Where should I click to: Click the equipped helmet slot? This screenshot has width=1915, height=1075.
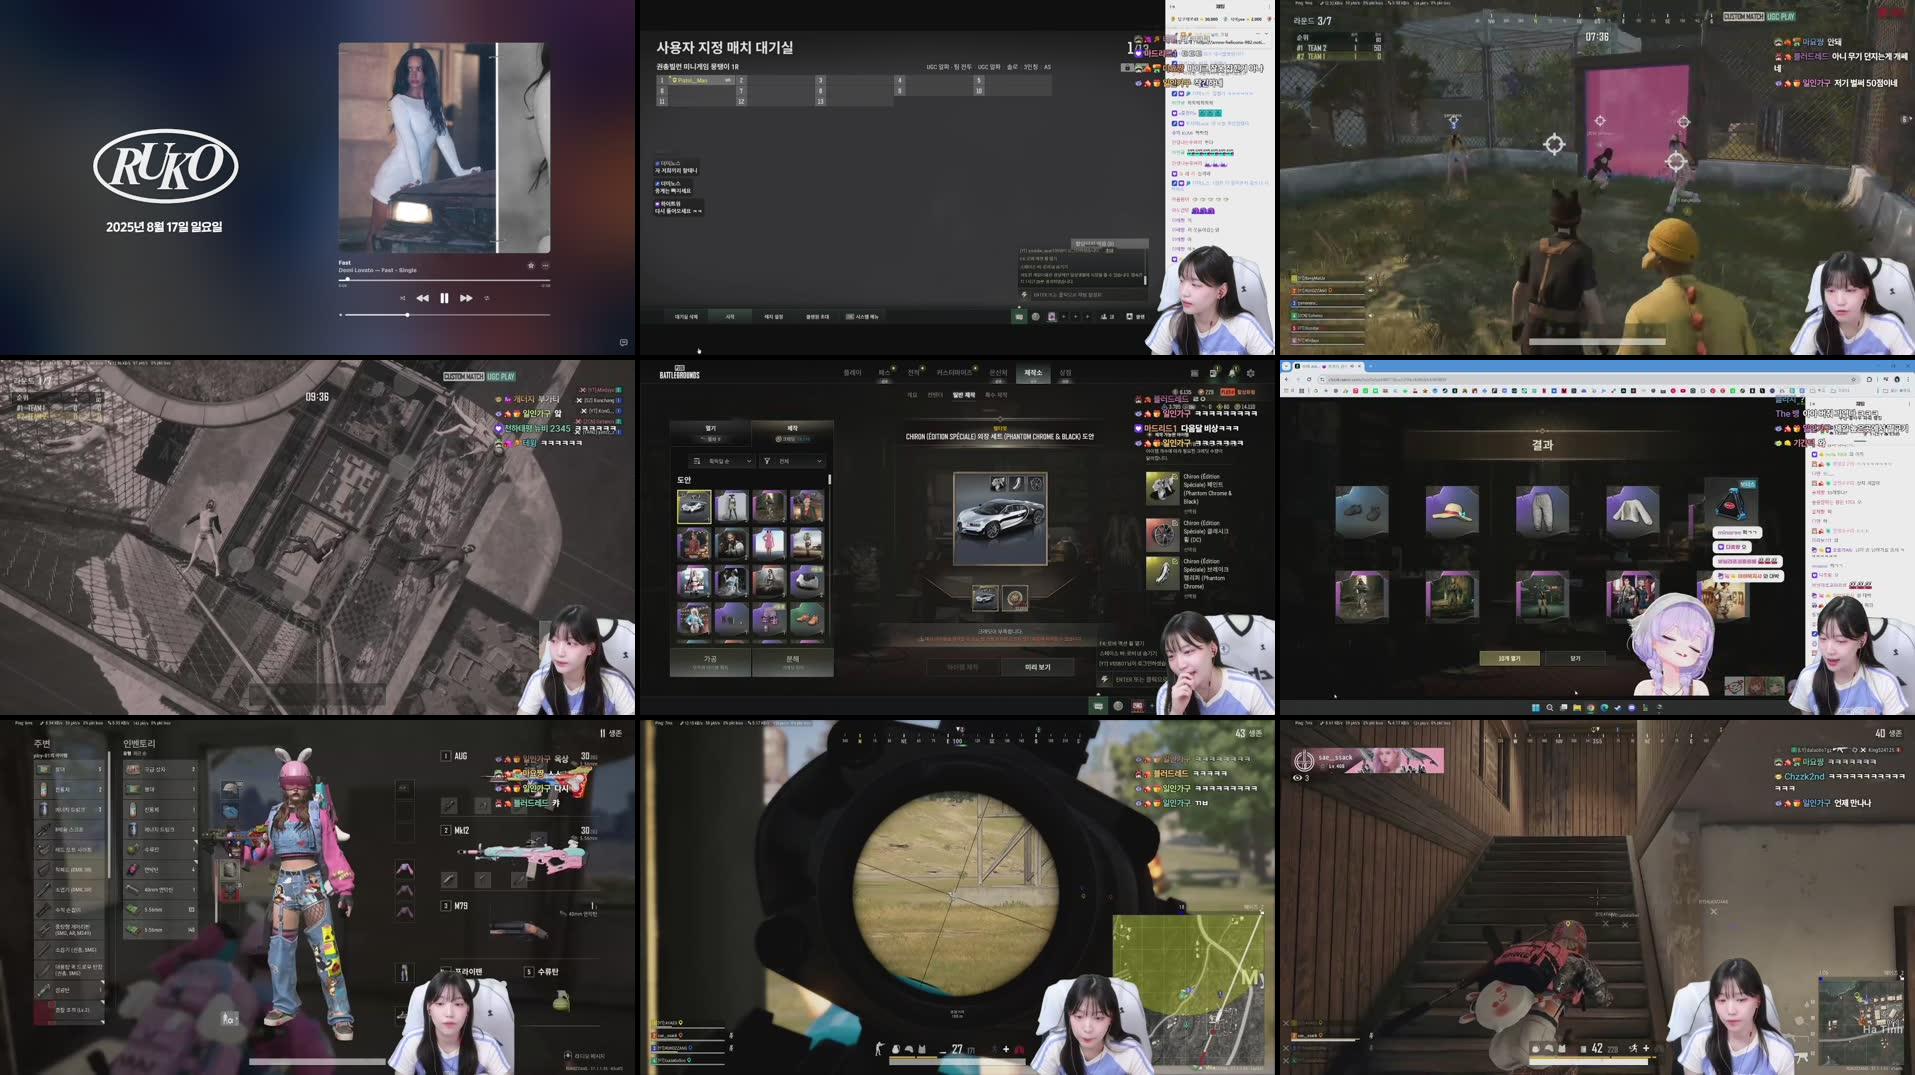(231, 788)
